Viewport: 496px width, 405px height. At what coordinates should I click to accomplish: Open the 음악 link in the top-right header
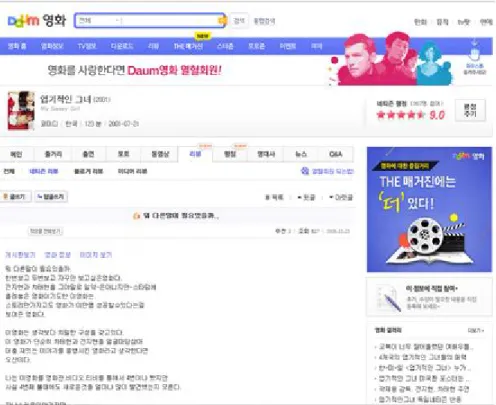(442, 22)
